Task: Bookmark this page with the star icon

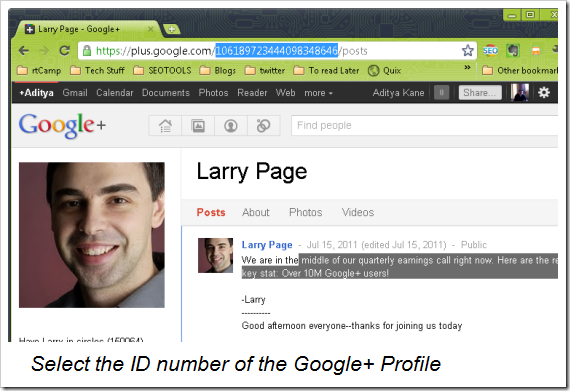Action: click(468, 51)
